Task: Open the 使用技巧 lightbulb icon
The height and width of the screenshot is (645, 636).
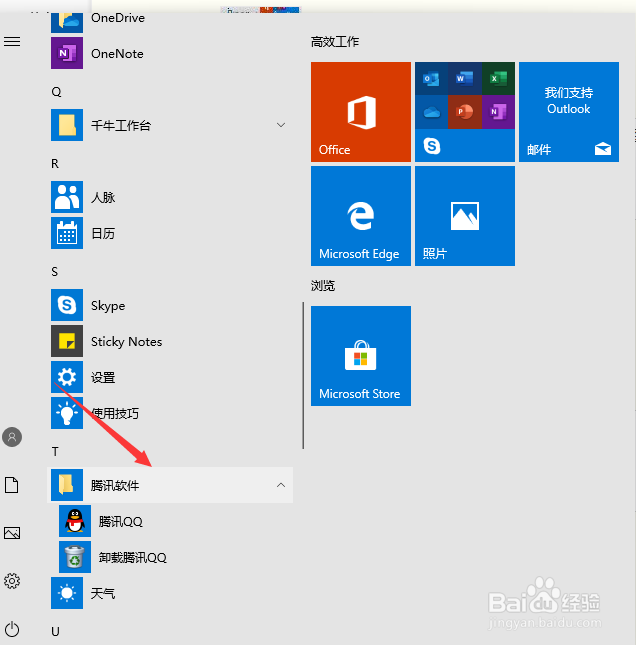Action: 67,413
